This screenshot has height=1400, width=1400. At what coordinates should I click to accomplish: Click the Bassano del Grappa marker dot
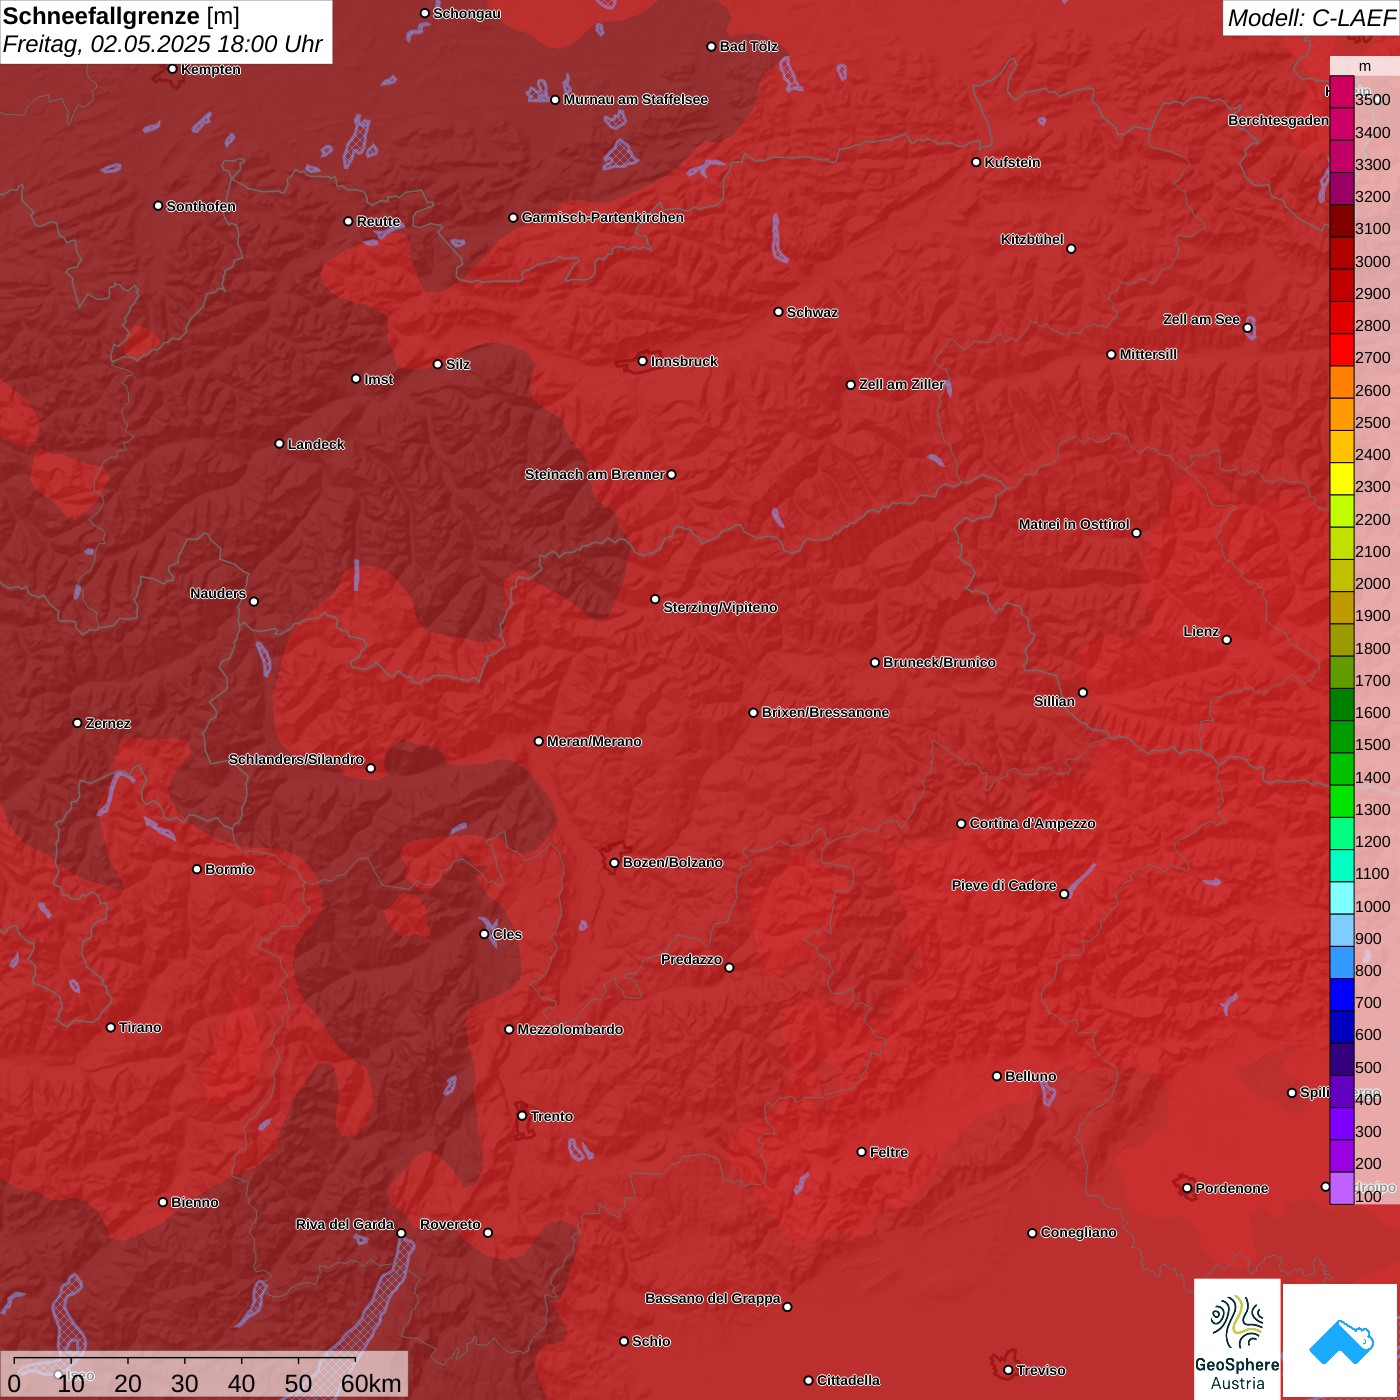787,1307
